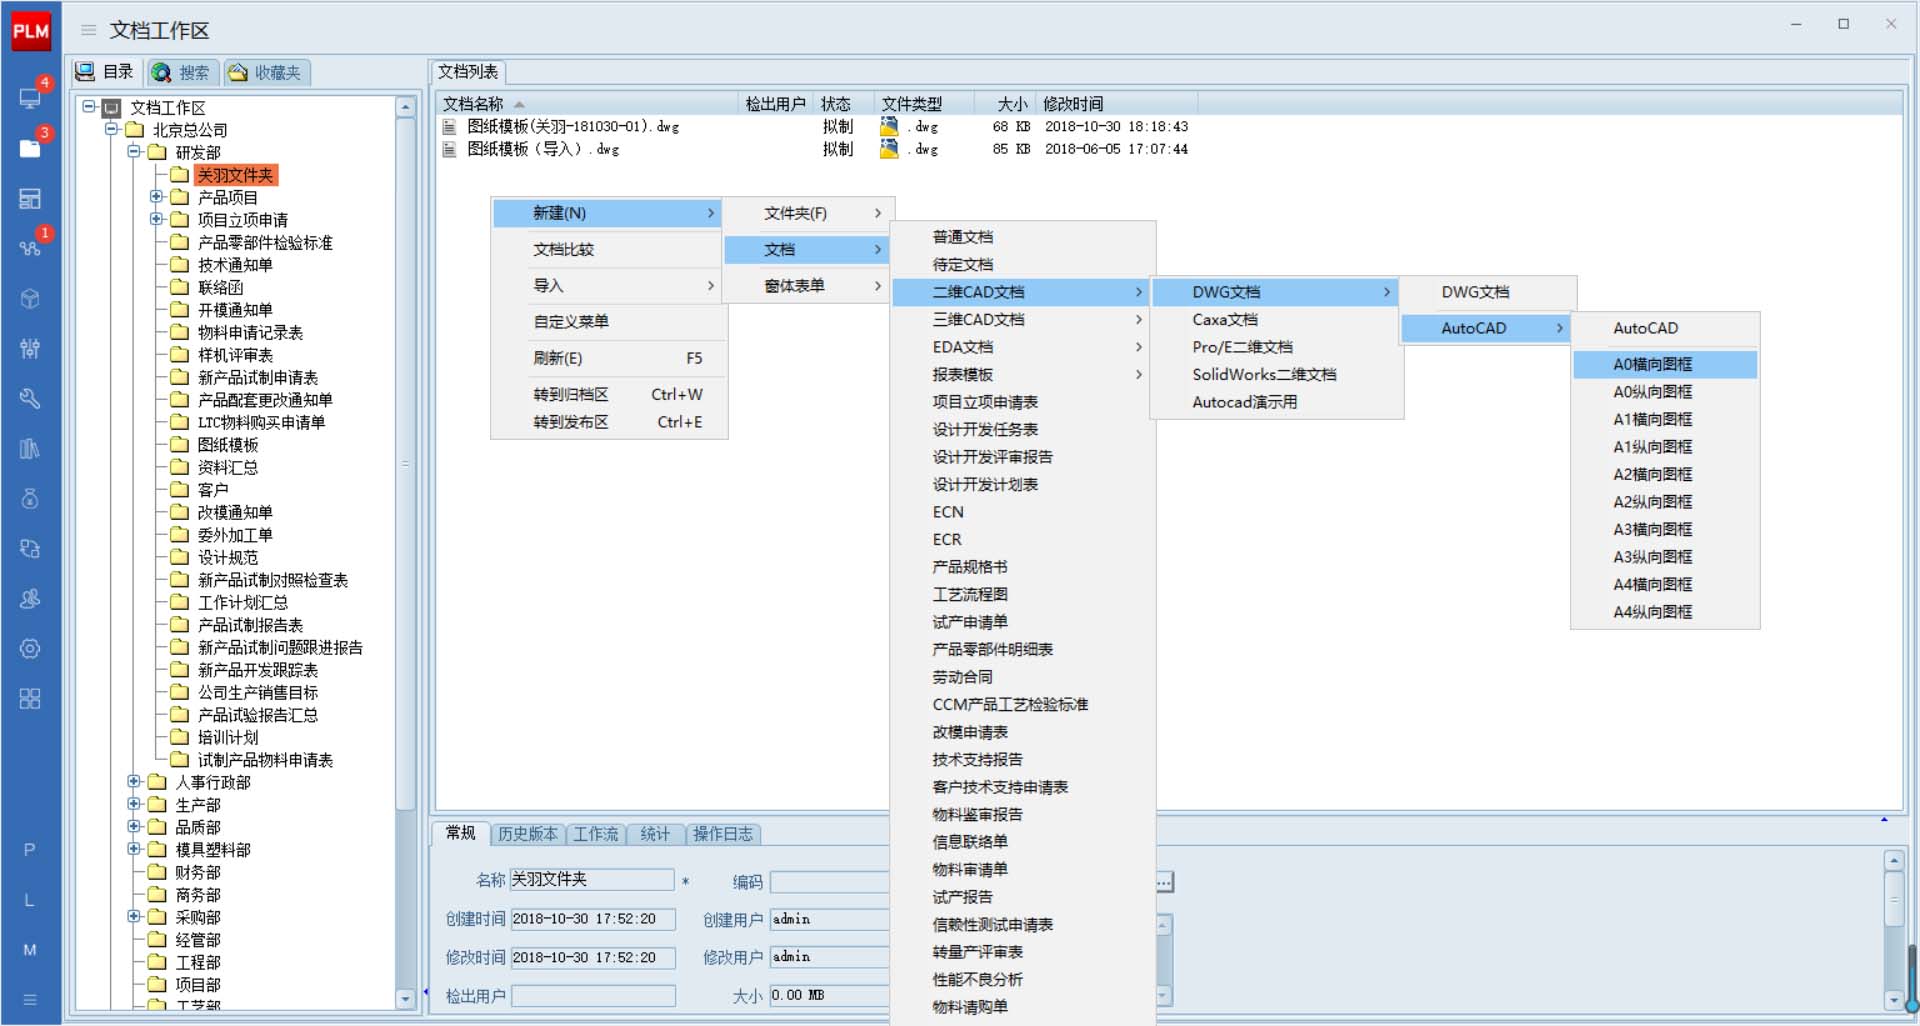
Task: Open the 历史版本 tab
Action: [x=527, y=834]
